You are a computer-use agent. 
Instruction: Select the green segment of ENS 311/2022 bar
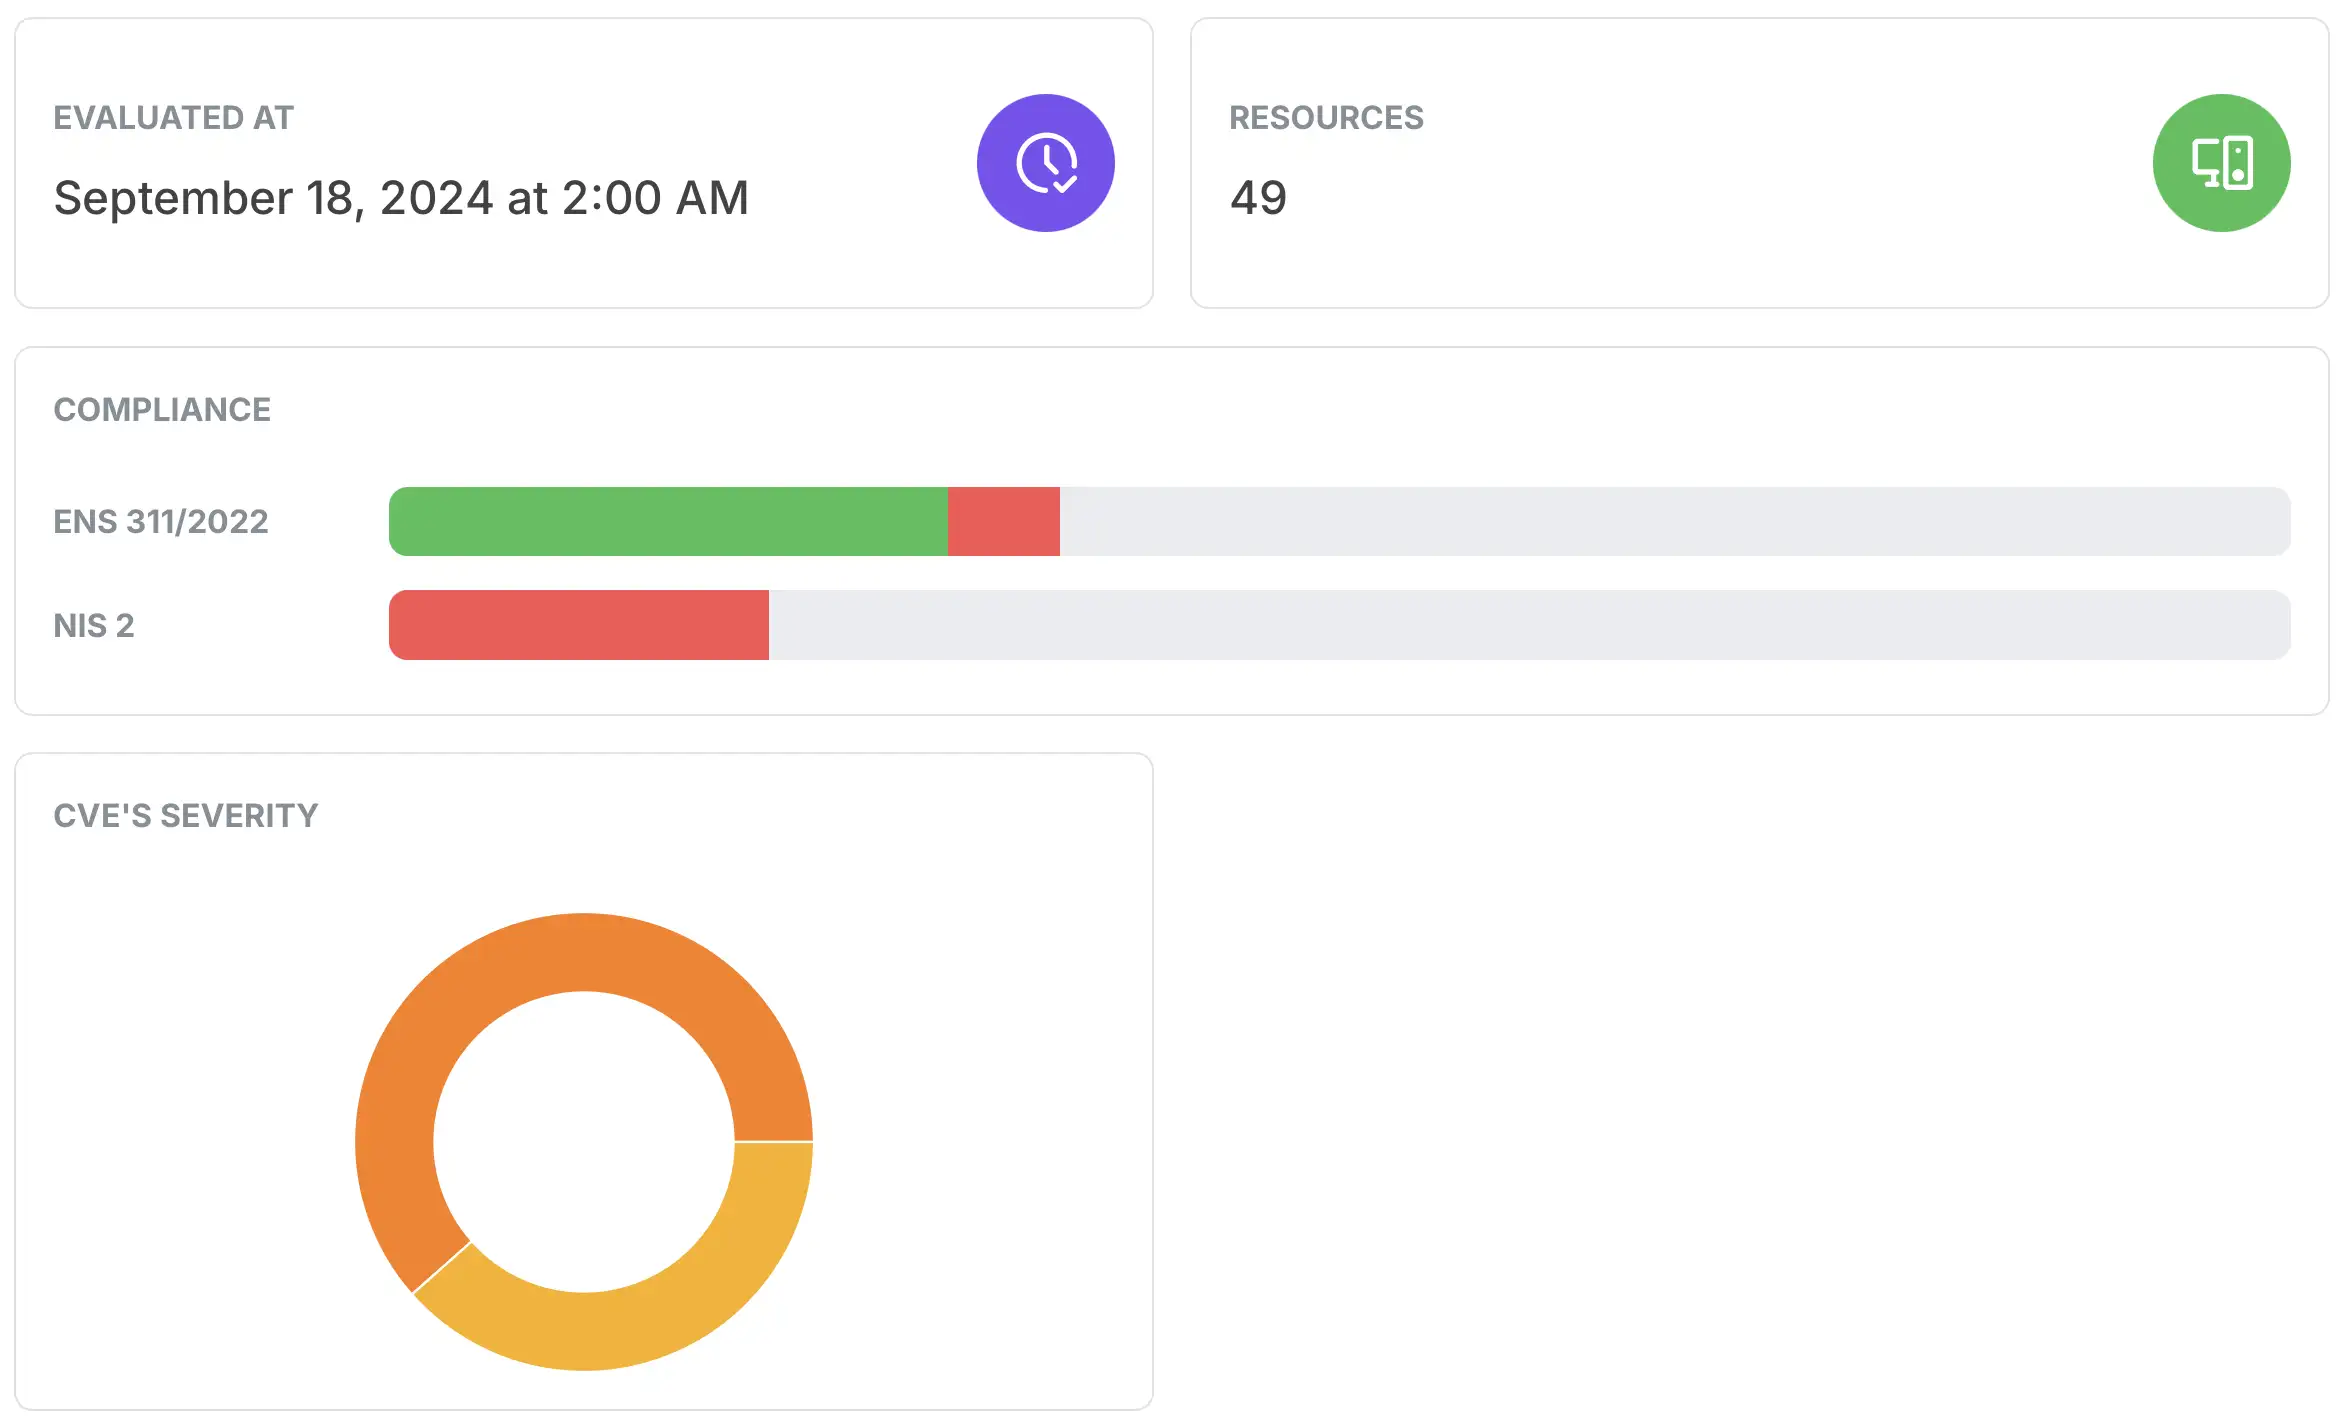click(668, 521)
